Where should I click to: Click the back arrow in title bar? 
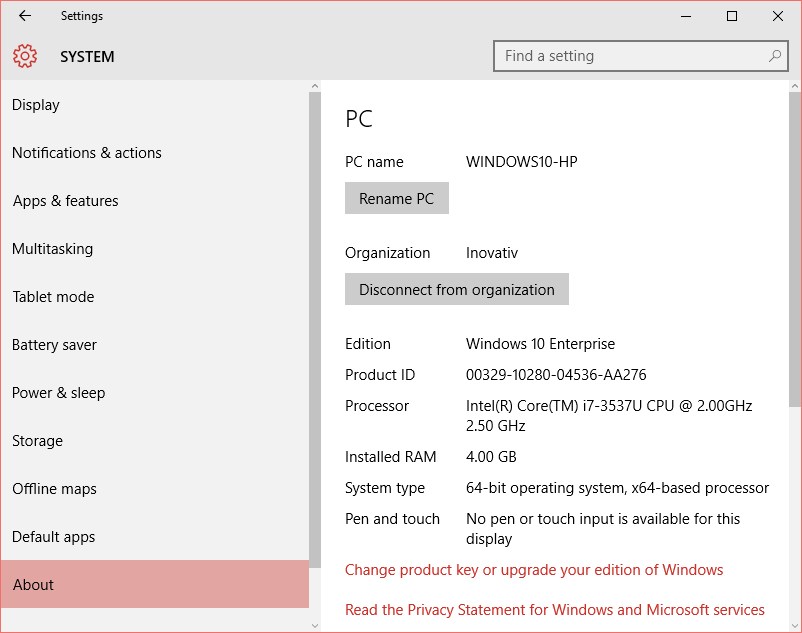[25, 16]
